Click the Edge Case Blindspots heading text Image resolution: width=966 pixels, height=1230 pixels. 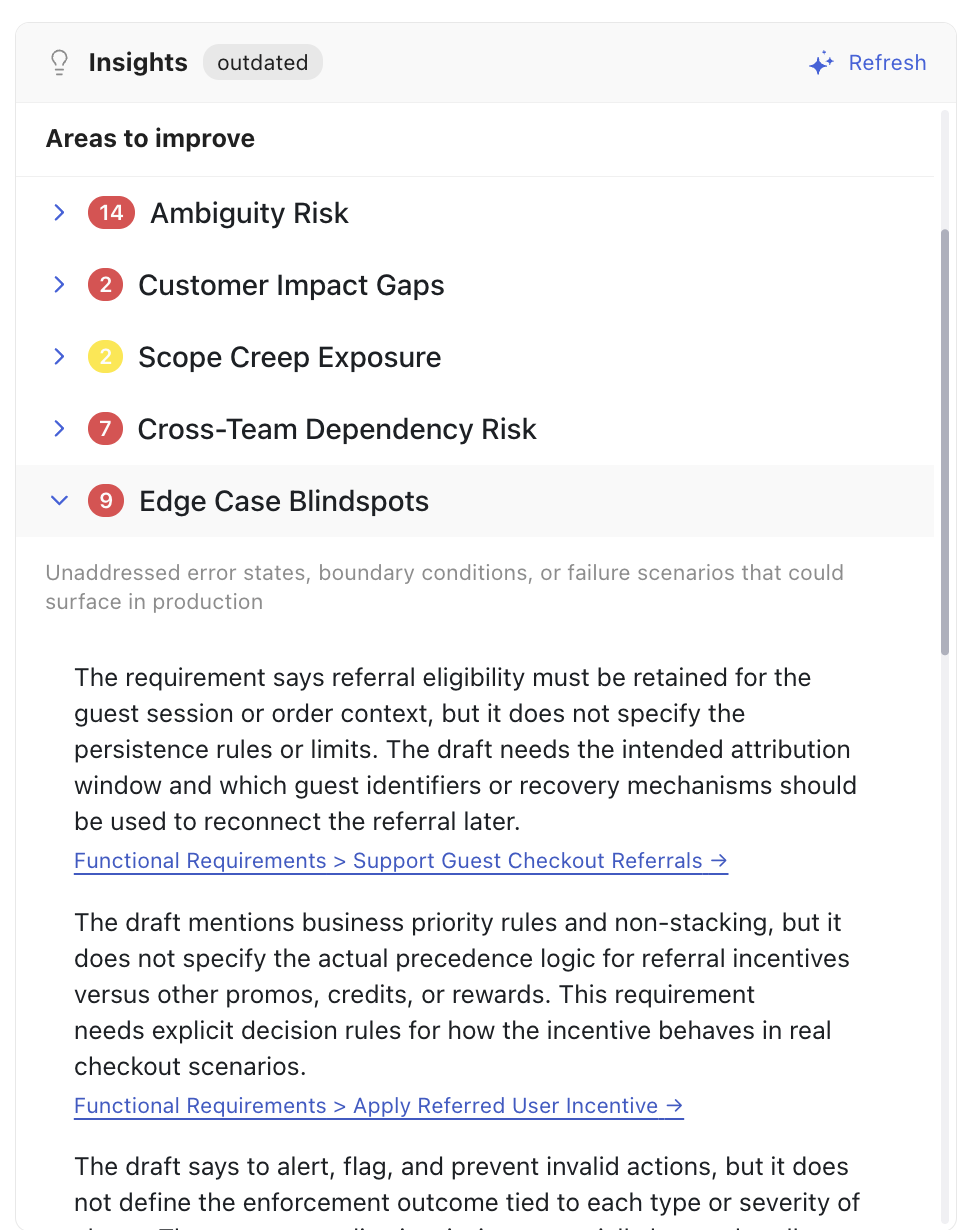tap(284, 501)
